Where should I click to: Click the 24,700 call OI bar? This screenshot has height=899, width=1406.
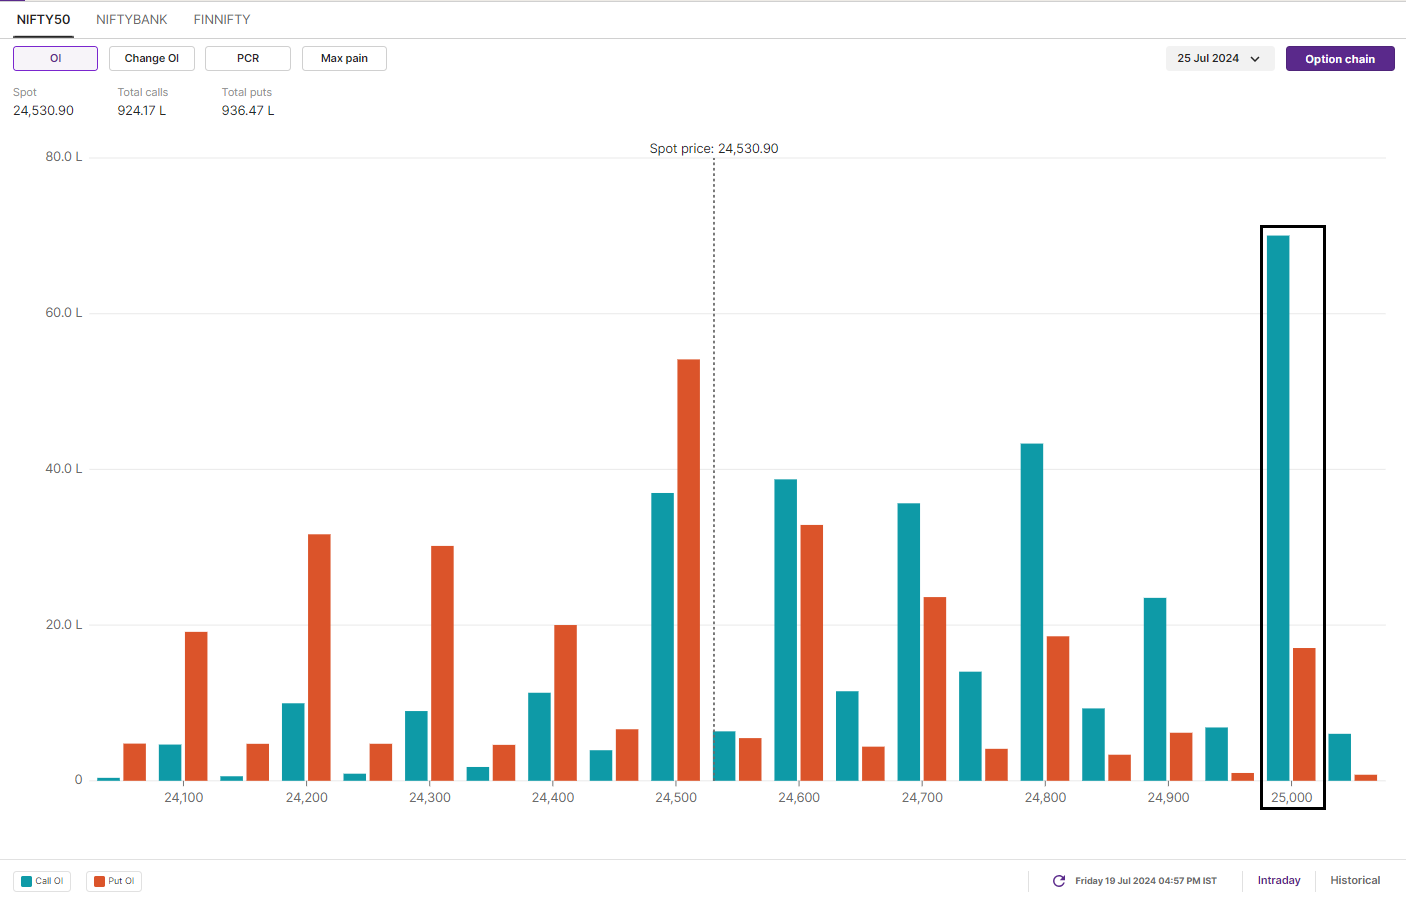[909, 642]
